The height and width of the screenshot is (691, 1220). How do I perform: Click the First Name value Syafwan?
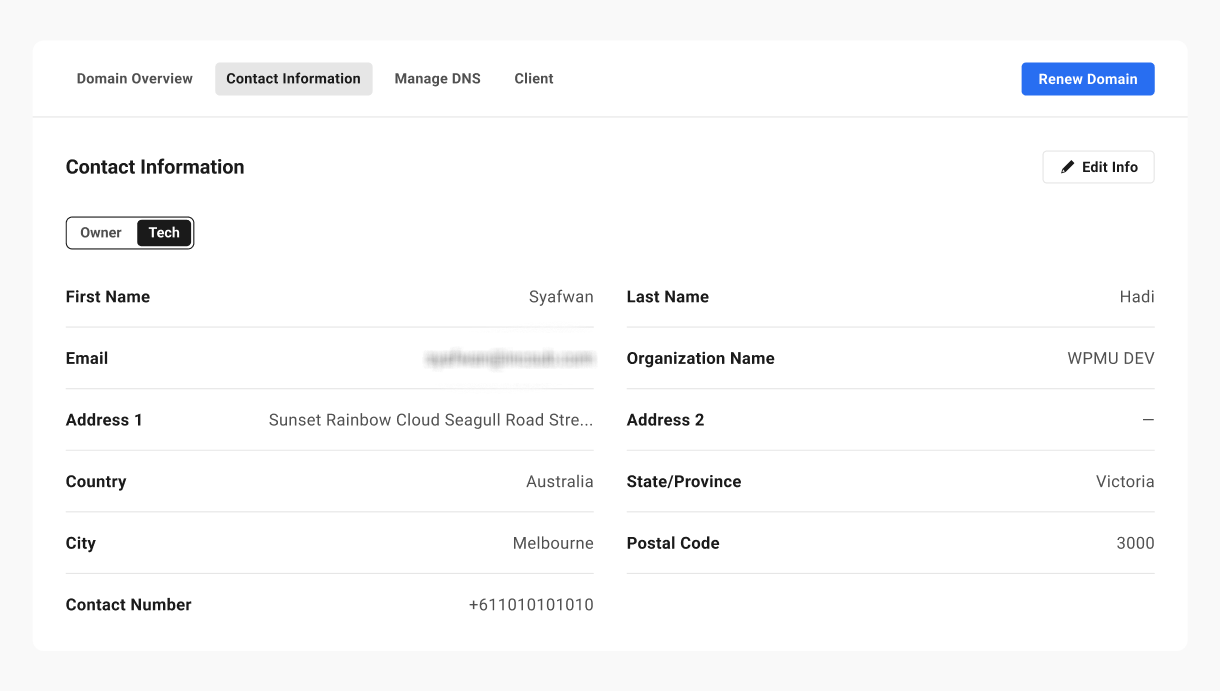561,297
